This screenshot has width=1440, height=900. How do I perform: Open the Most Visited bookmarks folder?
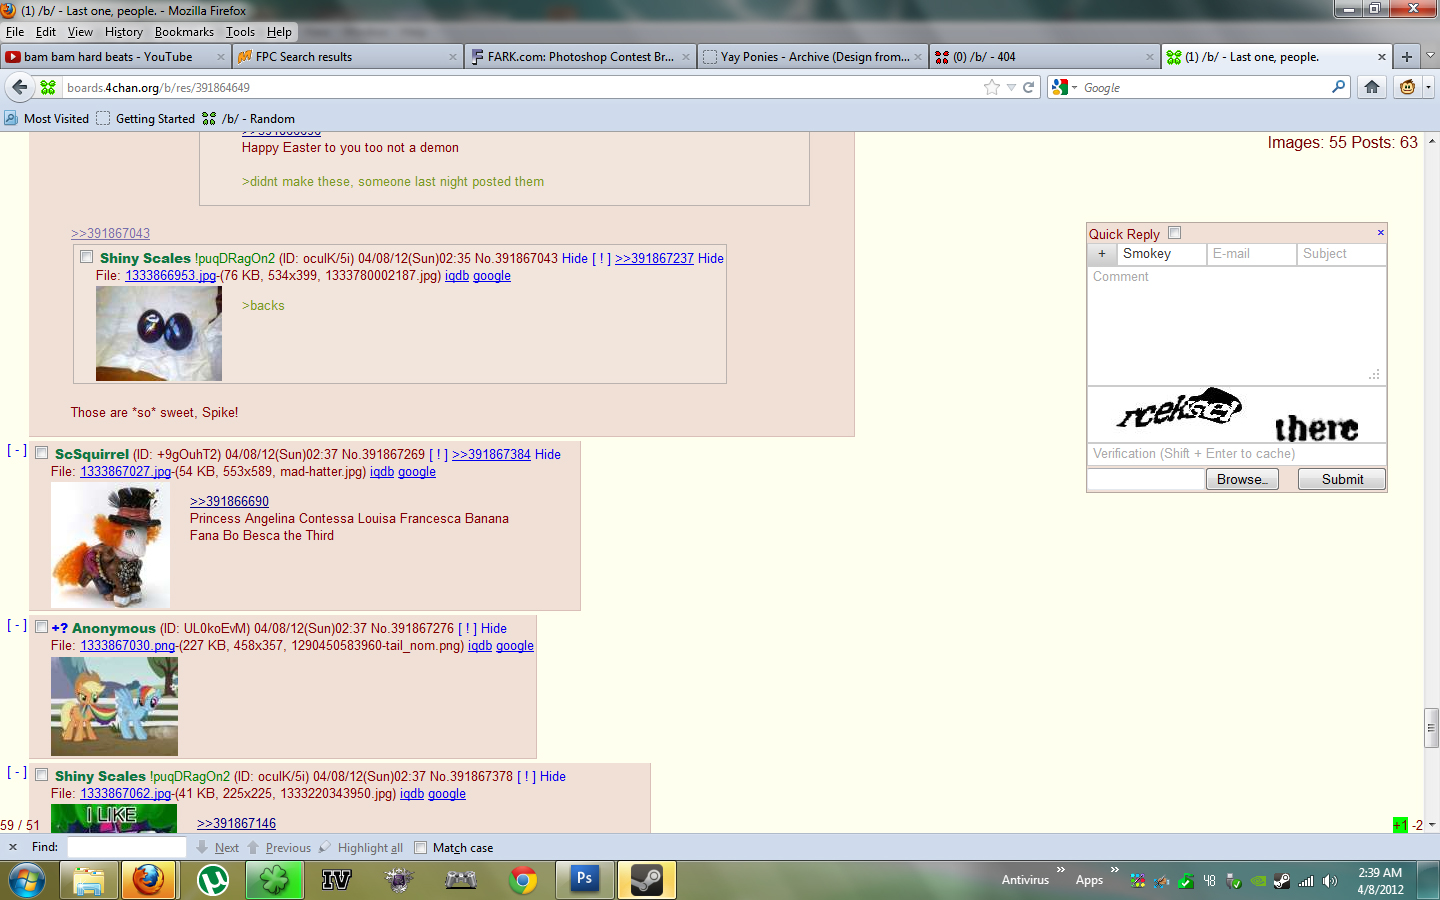point(47,118)
